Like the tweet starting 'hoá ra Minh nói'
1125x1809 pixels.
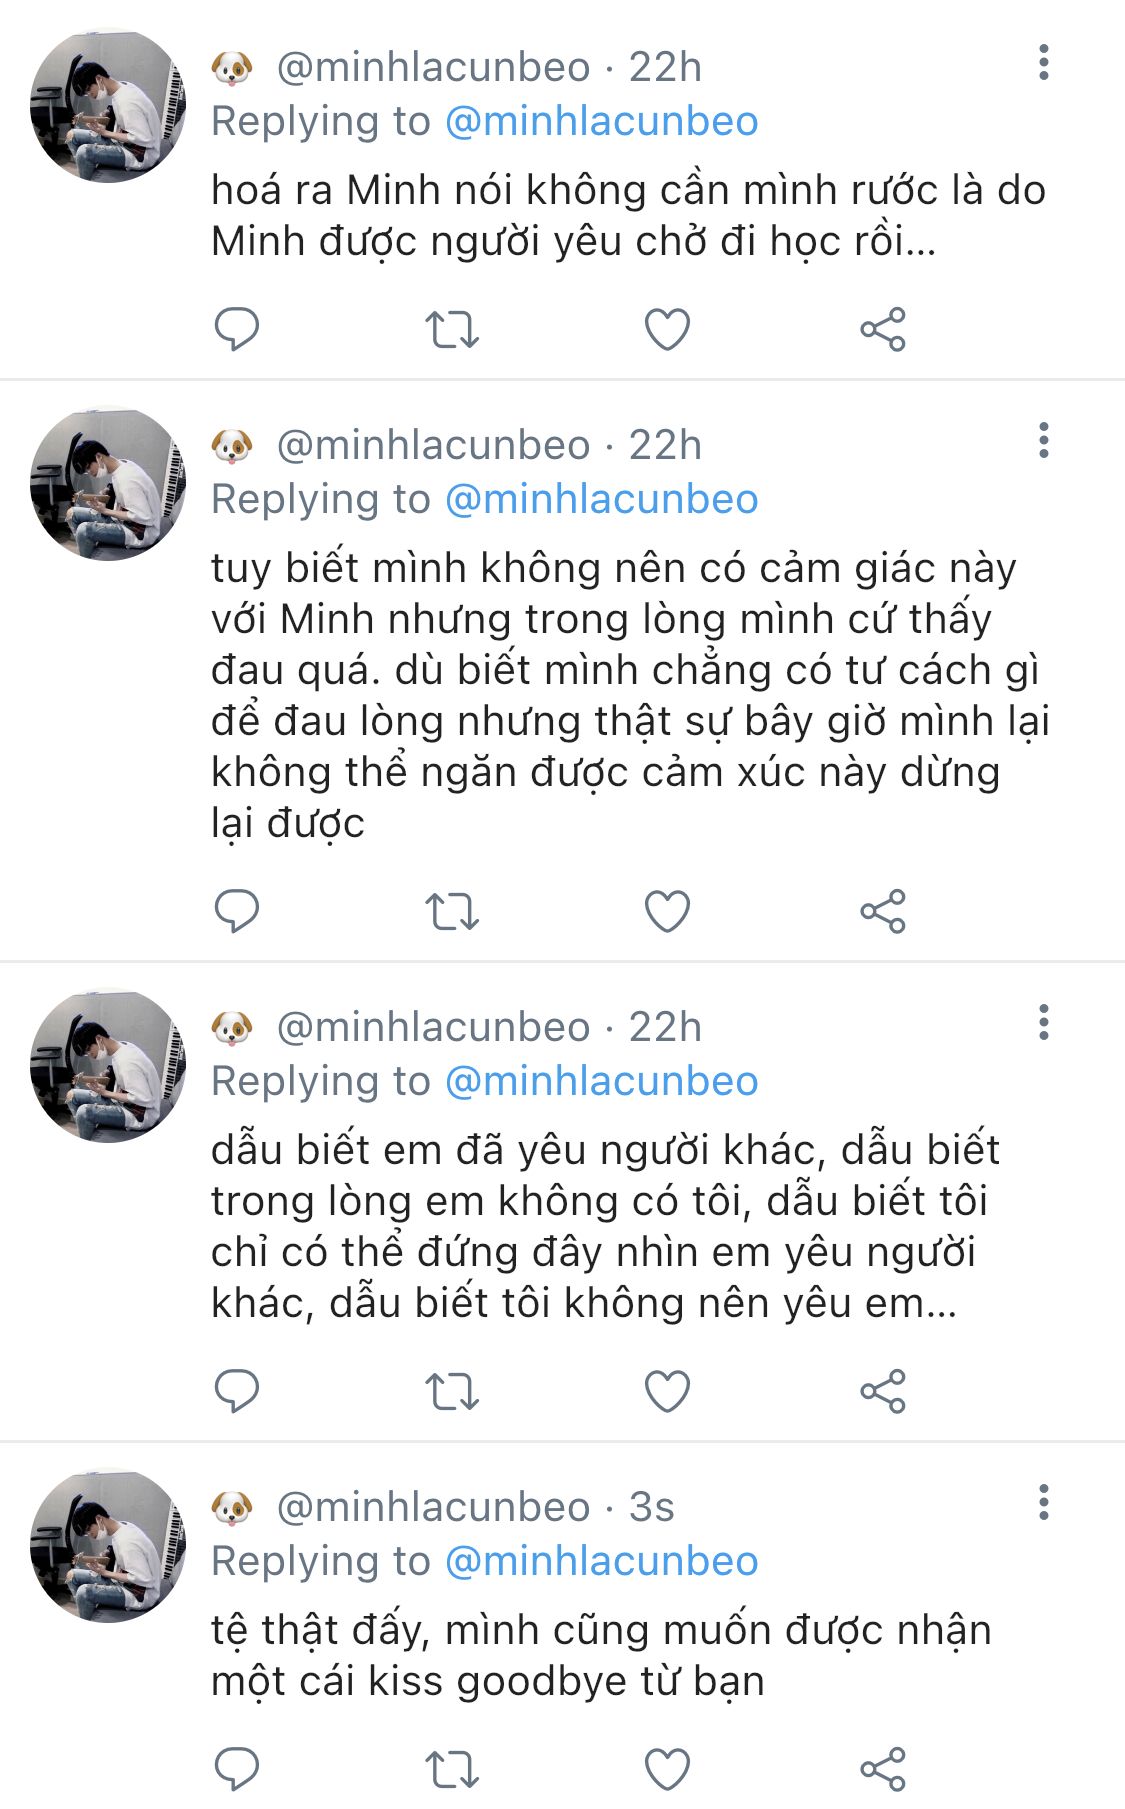(x=667, y=329)
